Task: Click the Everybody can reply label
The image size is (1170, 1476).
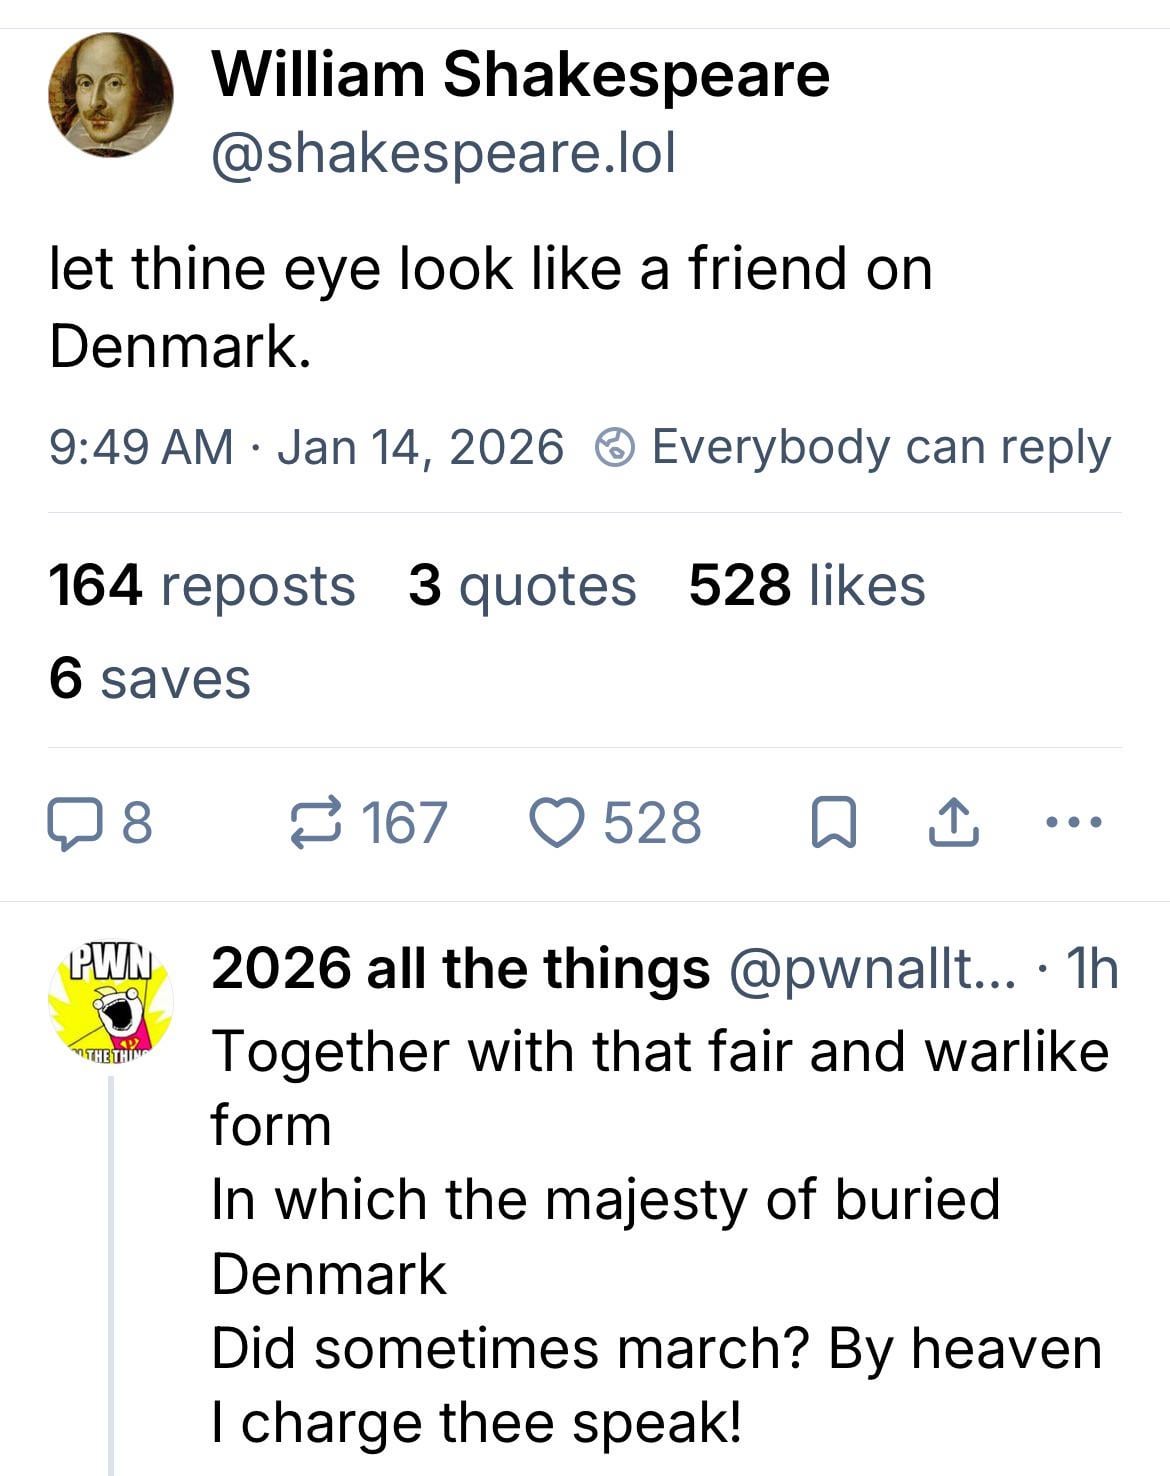Action: point(880,447)
